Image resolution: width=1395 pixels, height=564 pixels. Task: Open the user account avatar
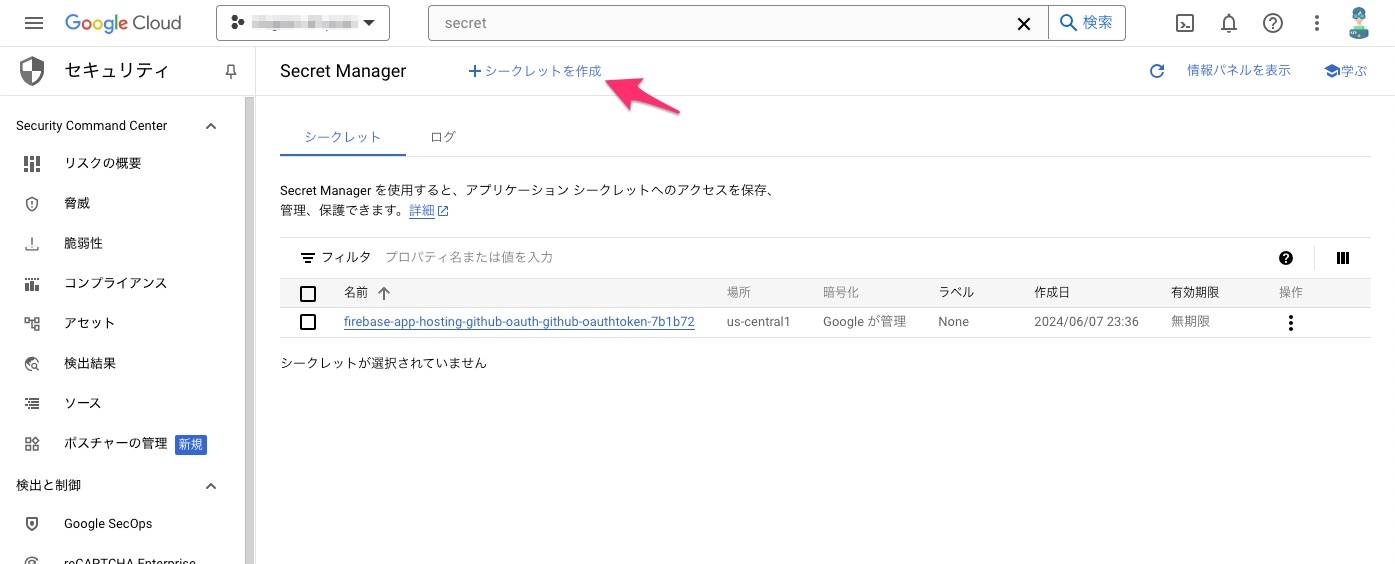[x=1359, y=23]
